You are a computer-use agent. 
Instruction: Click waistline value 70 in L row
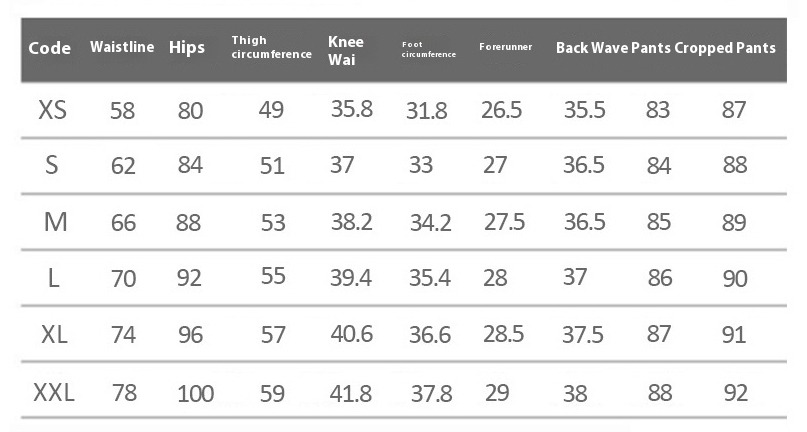123,279
